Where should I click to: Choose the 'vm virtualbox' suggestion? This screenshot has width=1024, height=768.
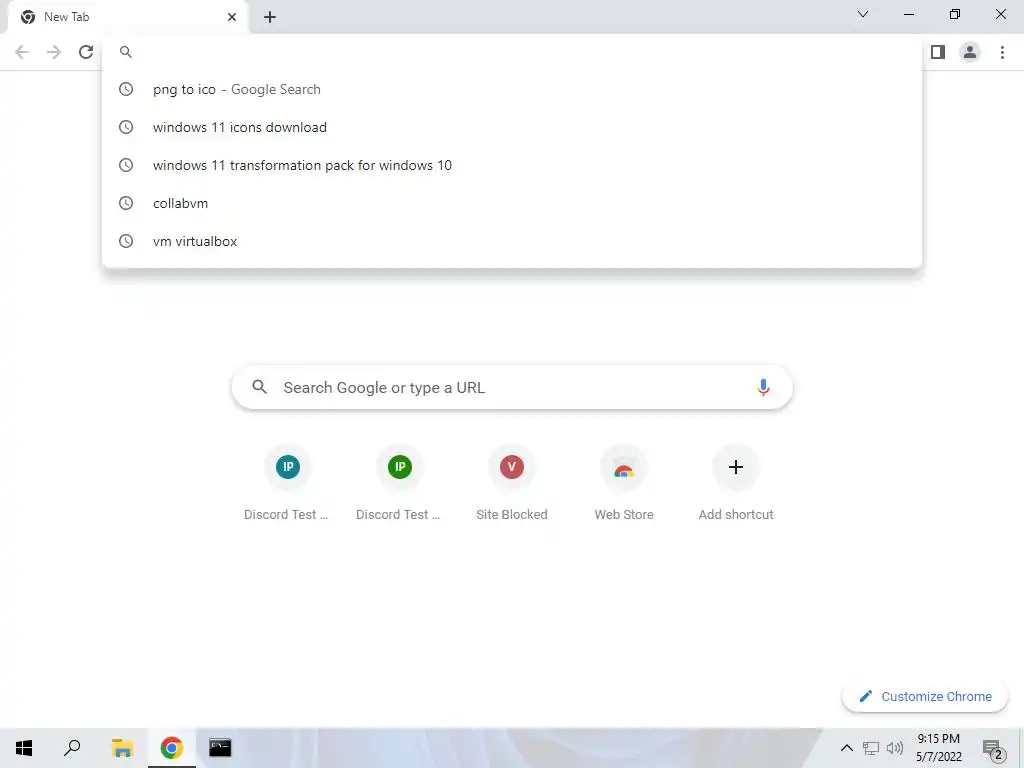511,241
